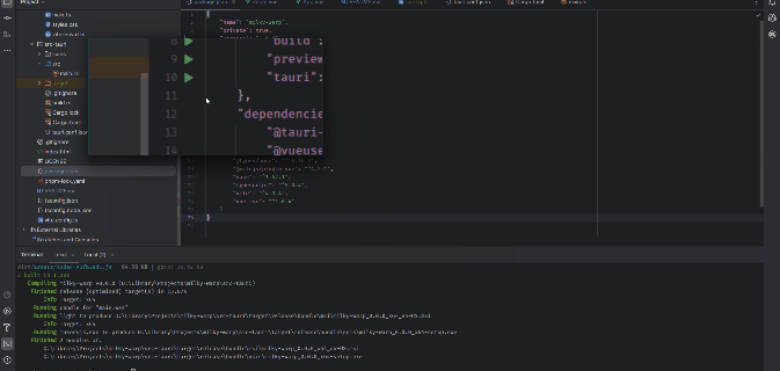Expand External Libraries node
The image size is (780, 371).
(24, 230)
